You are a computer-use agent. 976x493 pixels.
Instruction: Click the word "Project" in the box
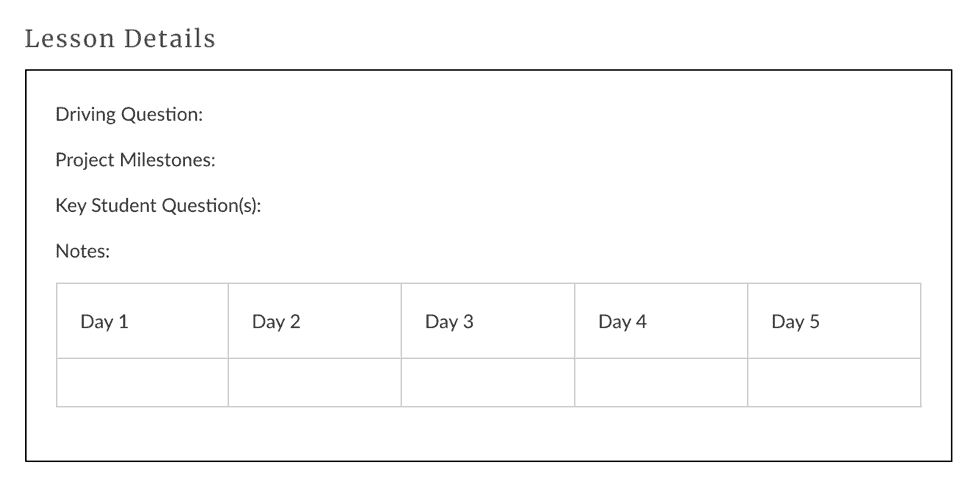(84, 160)
